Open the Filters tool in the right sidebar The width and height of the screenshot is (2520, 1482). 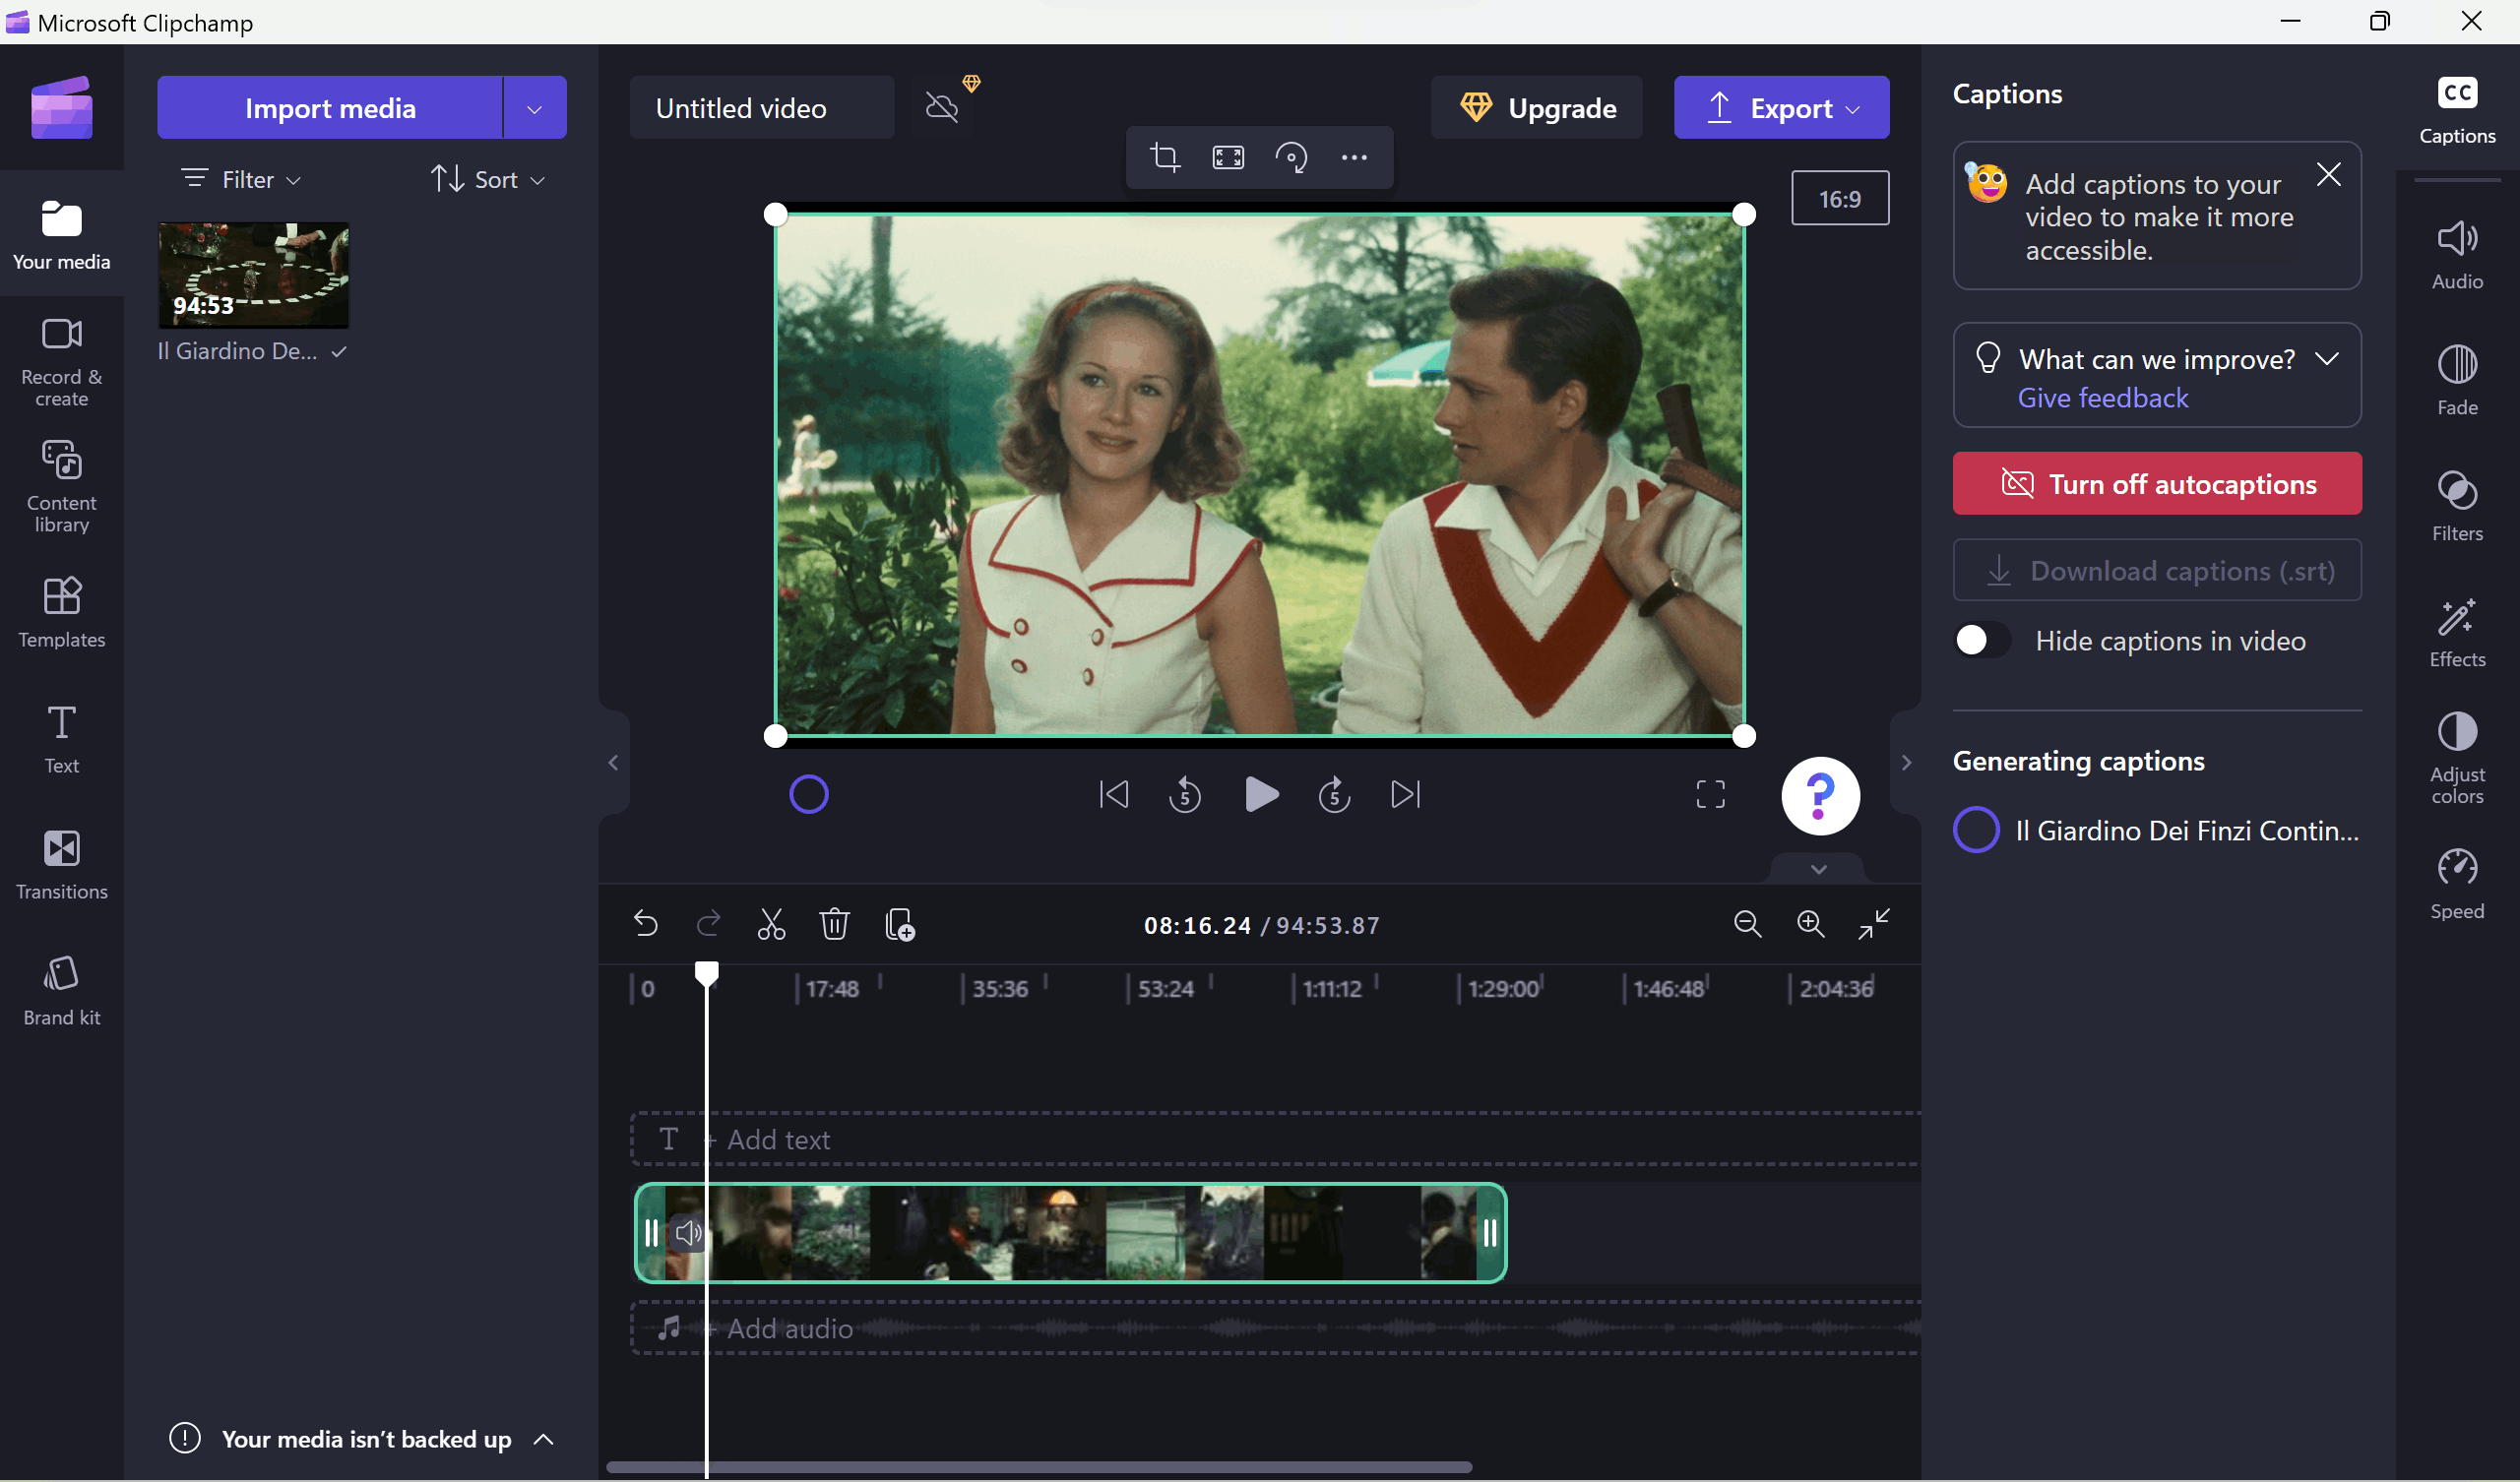coord(2456,506)
